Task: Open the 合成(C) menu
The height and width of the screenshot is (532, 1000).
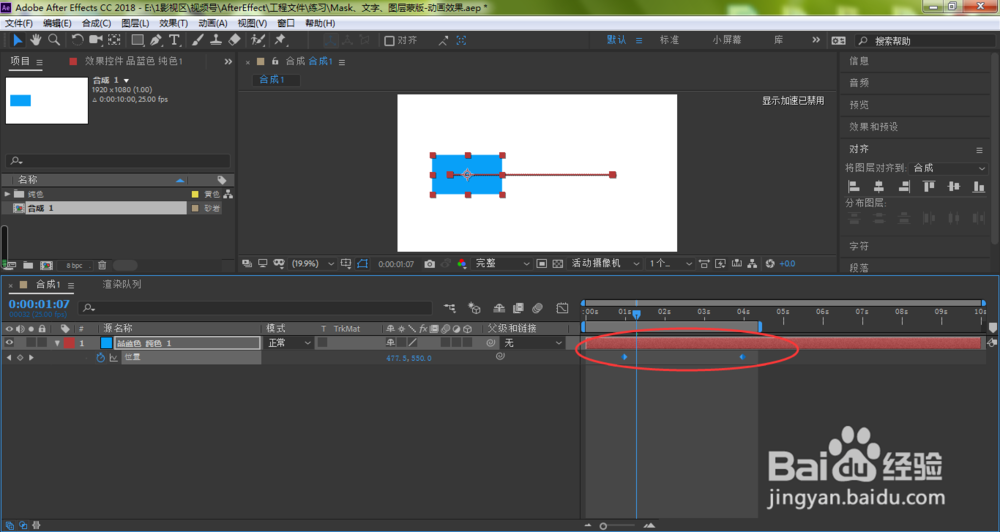Action: [96, 23]
